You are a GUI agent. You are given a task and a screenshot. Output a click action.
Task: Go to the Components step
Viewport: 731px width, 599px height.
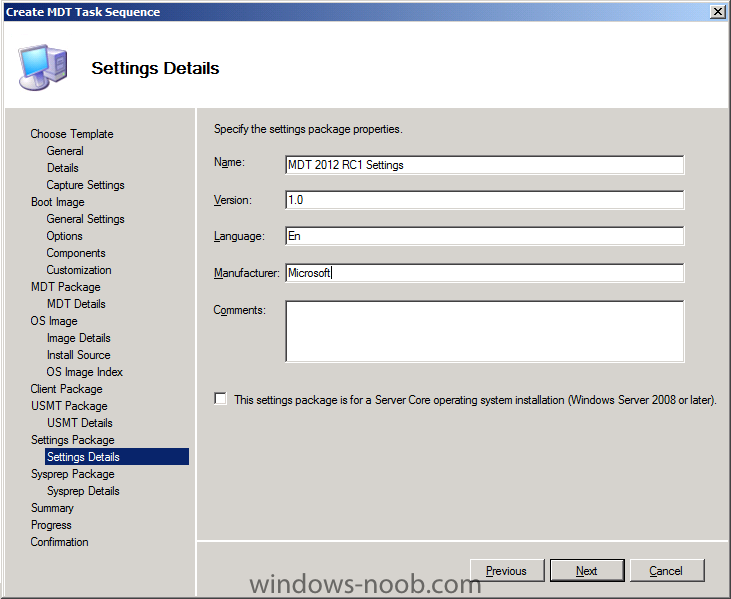(76, 253)
